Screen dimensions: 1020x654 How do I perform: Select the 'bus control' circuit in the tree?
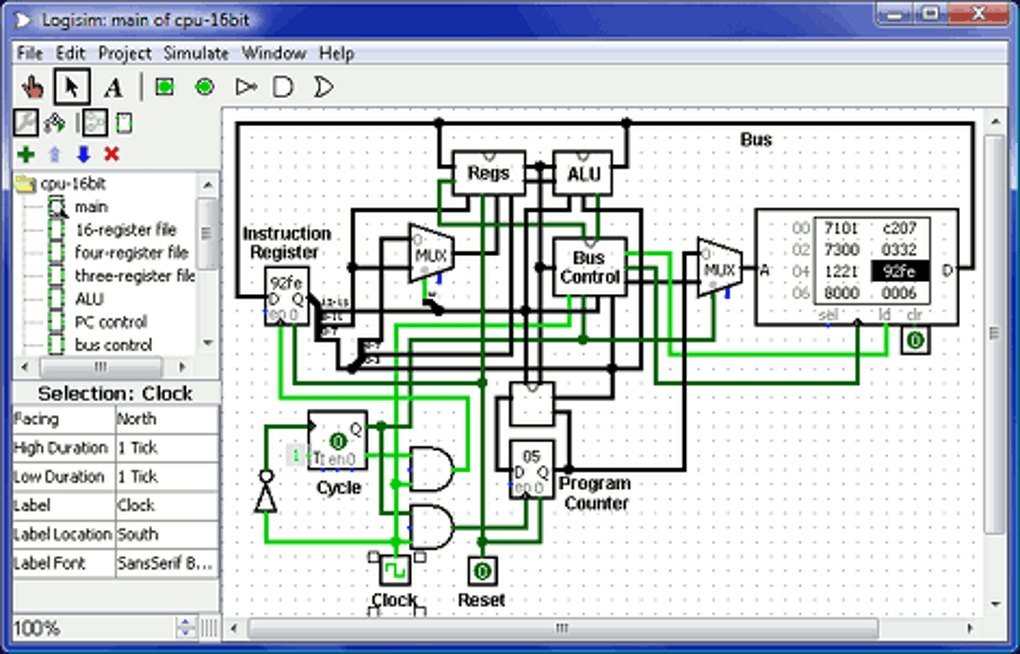pos(113,345)
